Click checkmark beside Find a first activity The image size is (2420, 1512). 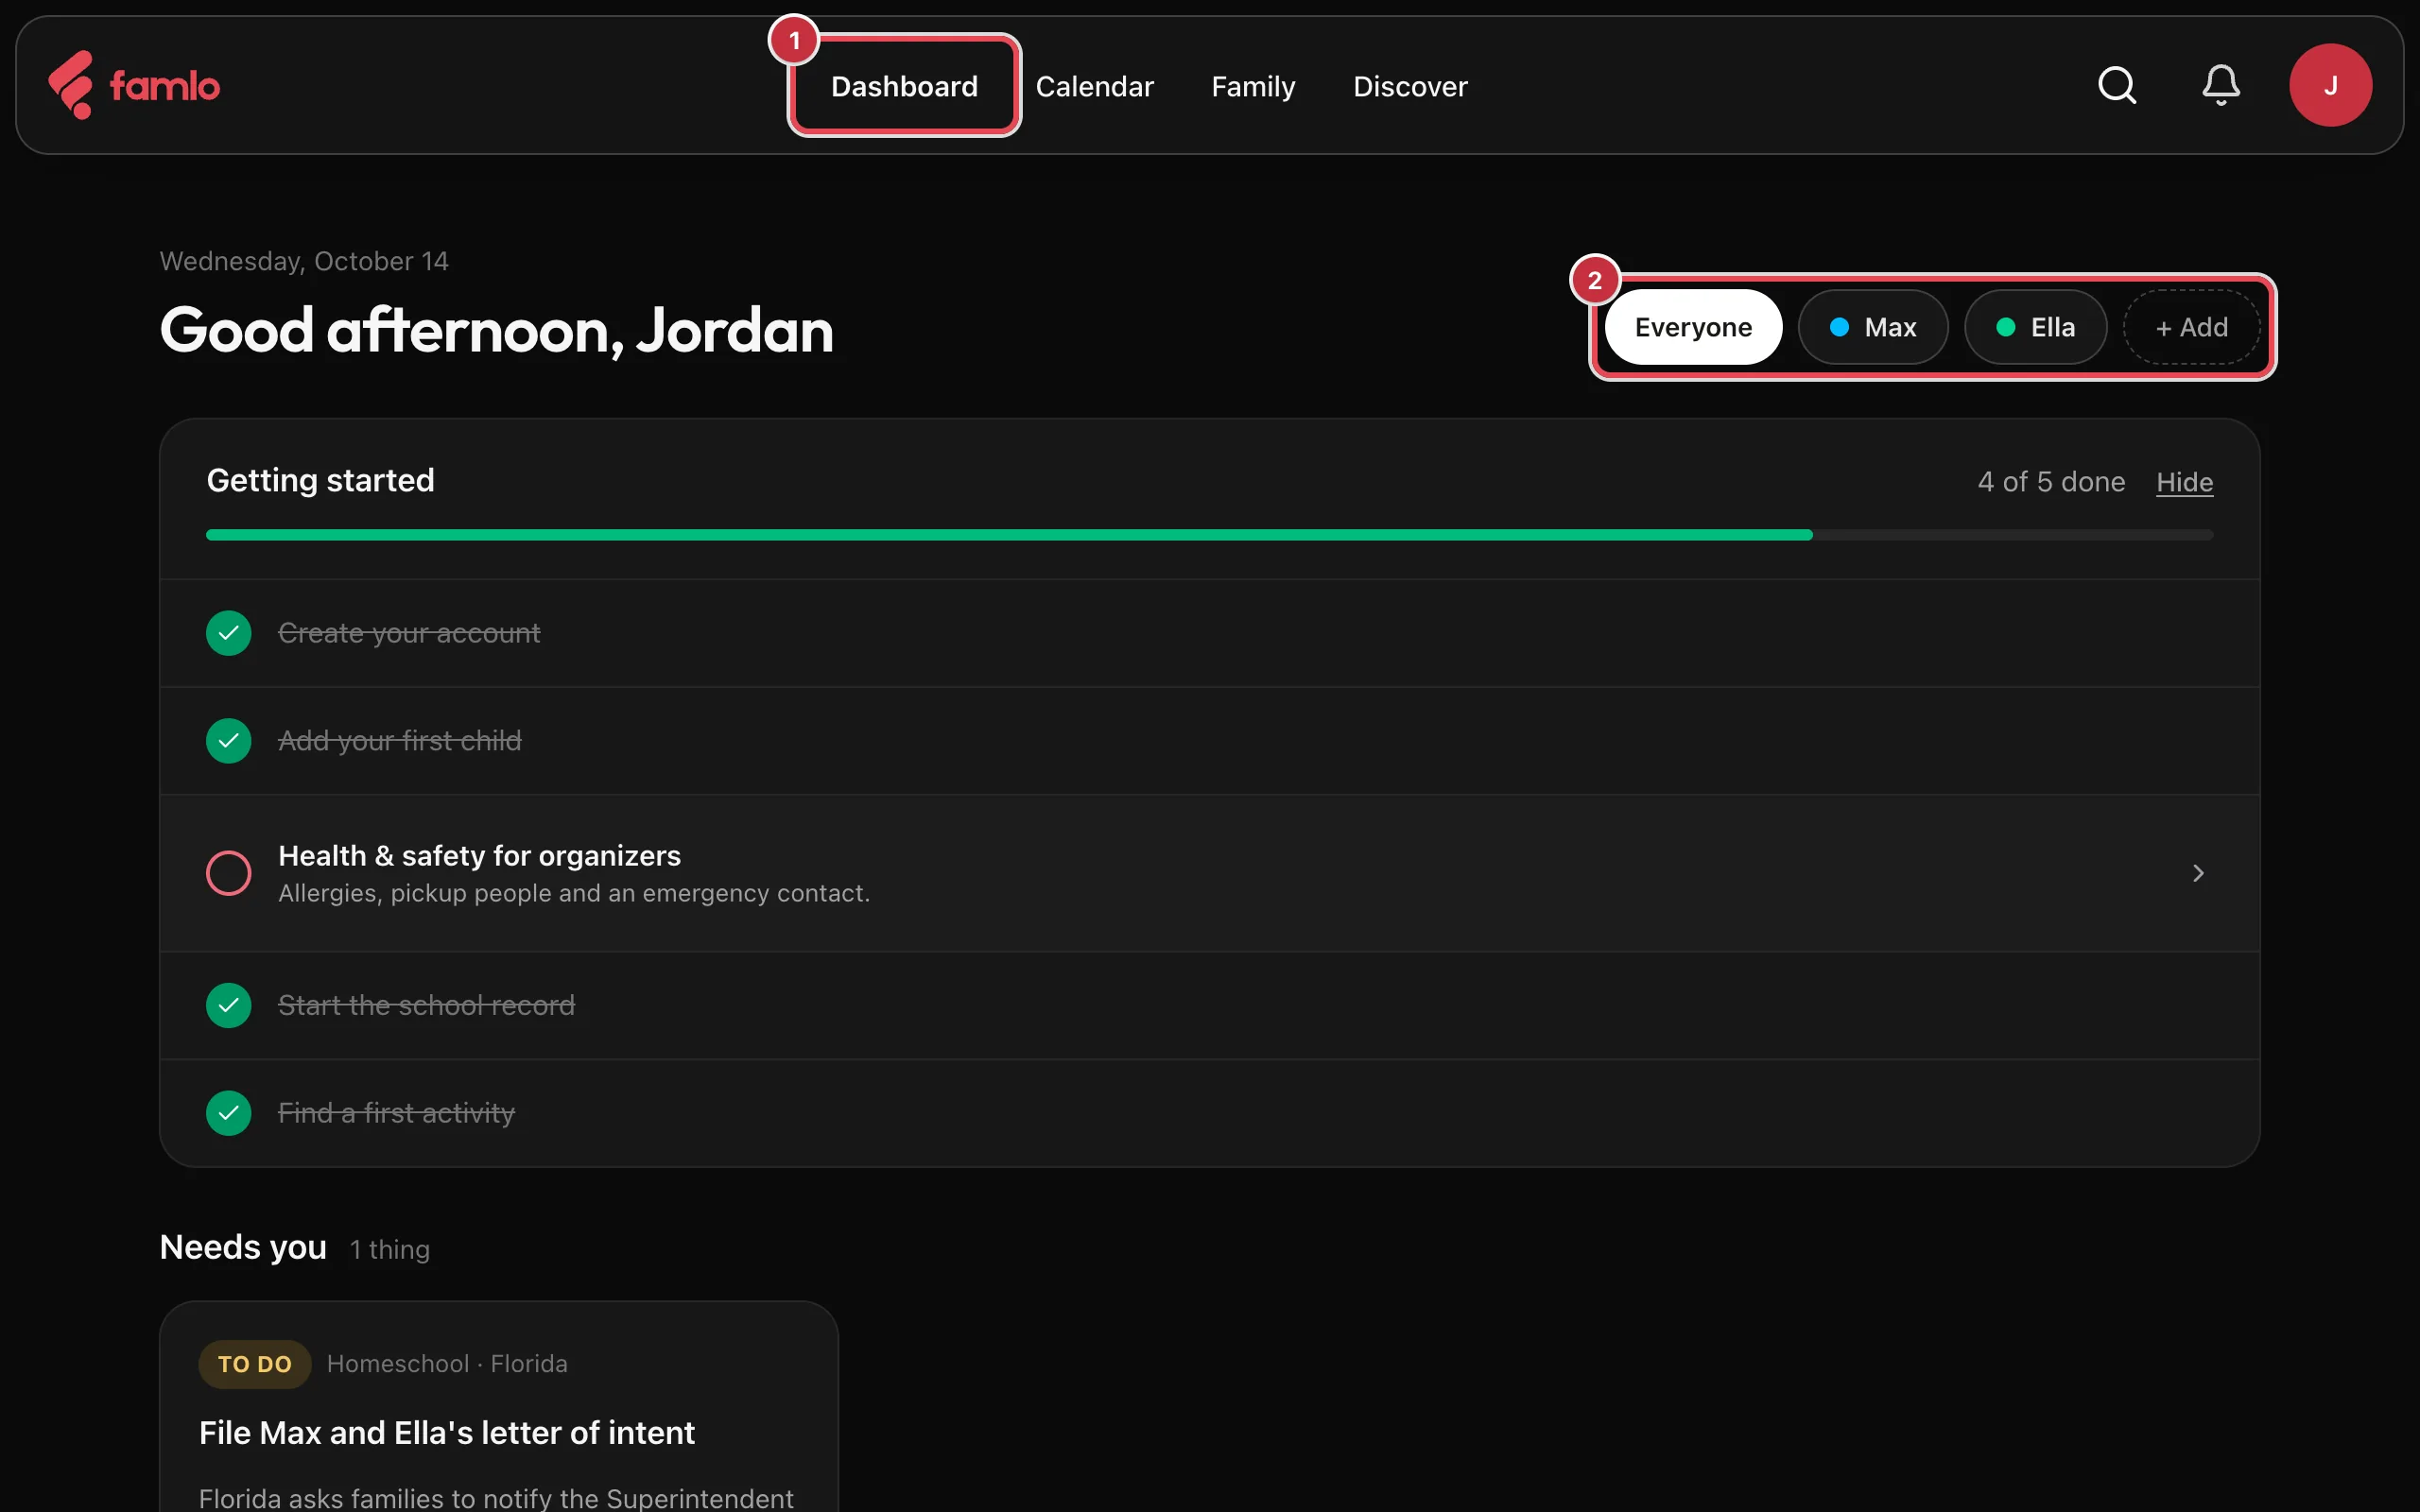[x=229, y=1113]
